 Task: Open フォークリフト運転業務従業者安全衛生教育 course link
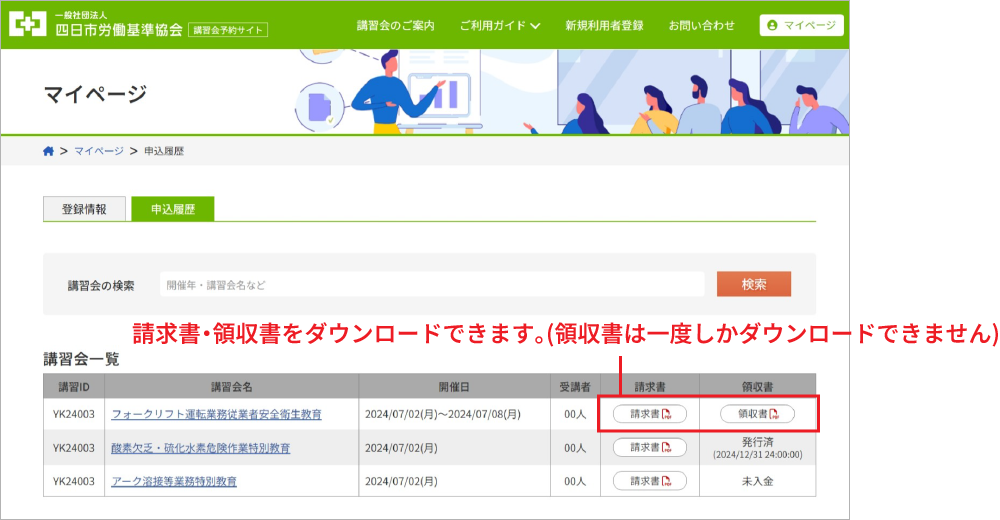point(216,414)
